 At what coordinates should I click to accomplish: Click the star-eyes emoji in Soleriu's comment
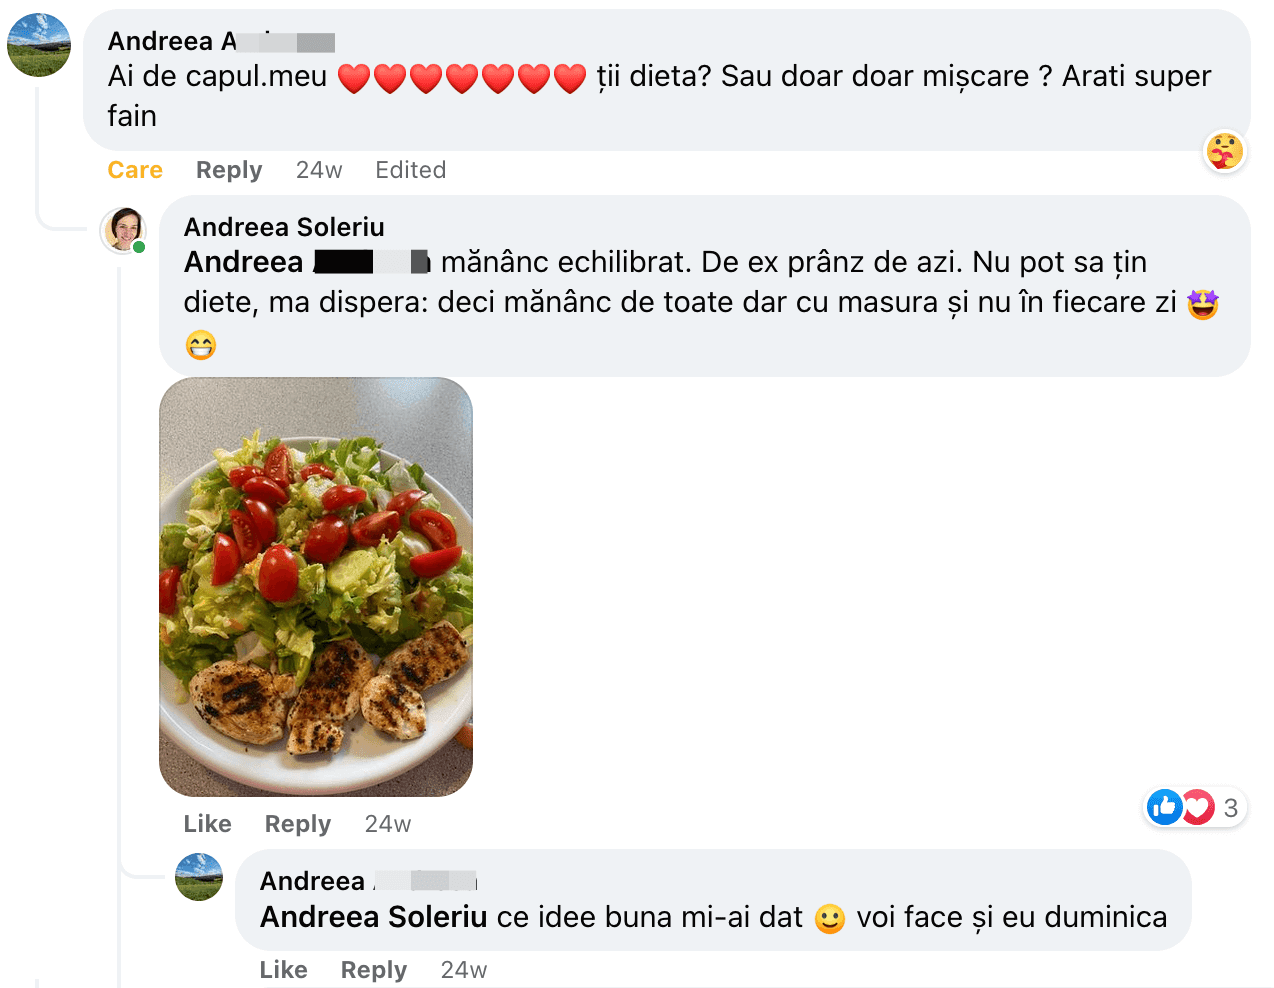(x=1203, y=303)
